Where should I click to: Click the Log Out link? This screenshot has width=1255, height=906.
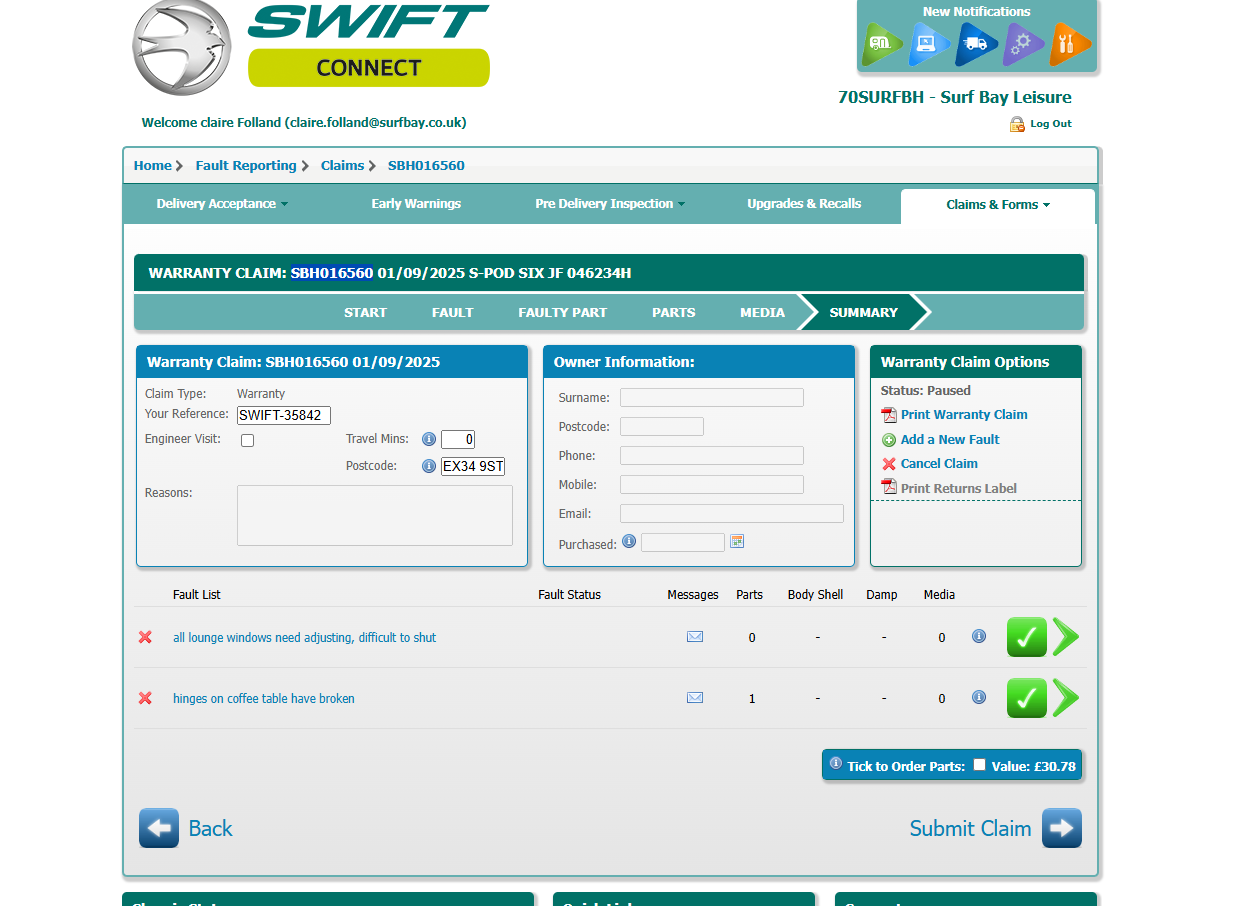(1051, 124)
